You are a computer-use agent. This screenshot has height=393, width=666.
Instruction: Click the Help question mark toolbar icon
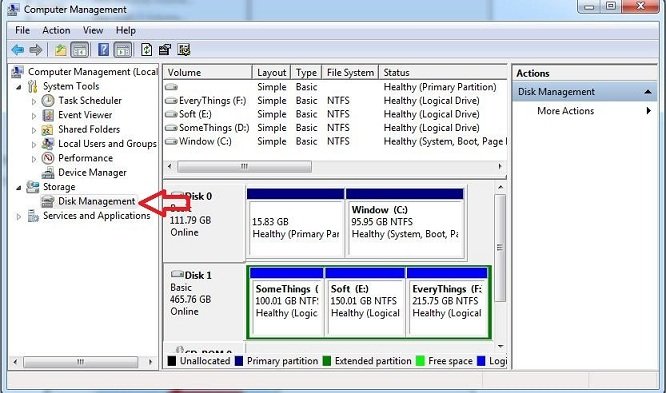click(x=103, y=50)
